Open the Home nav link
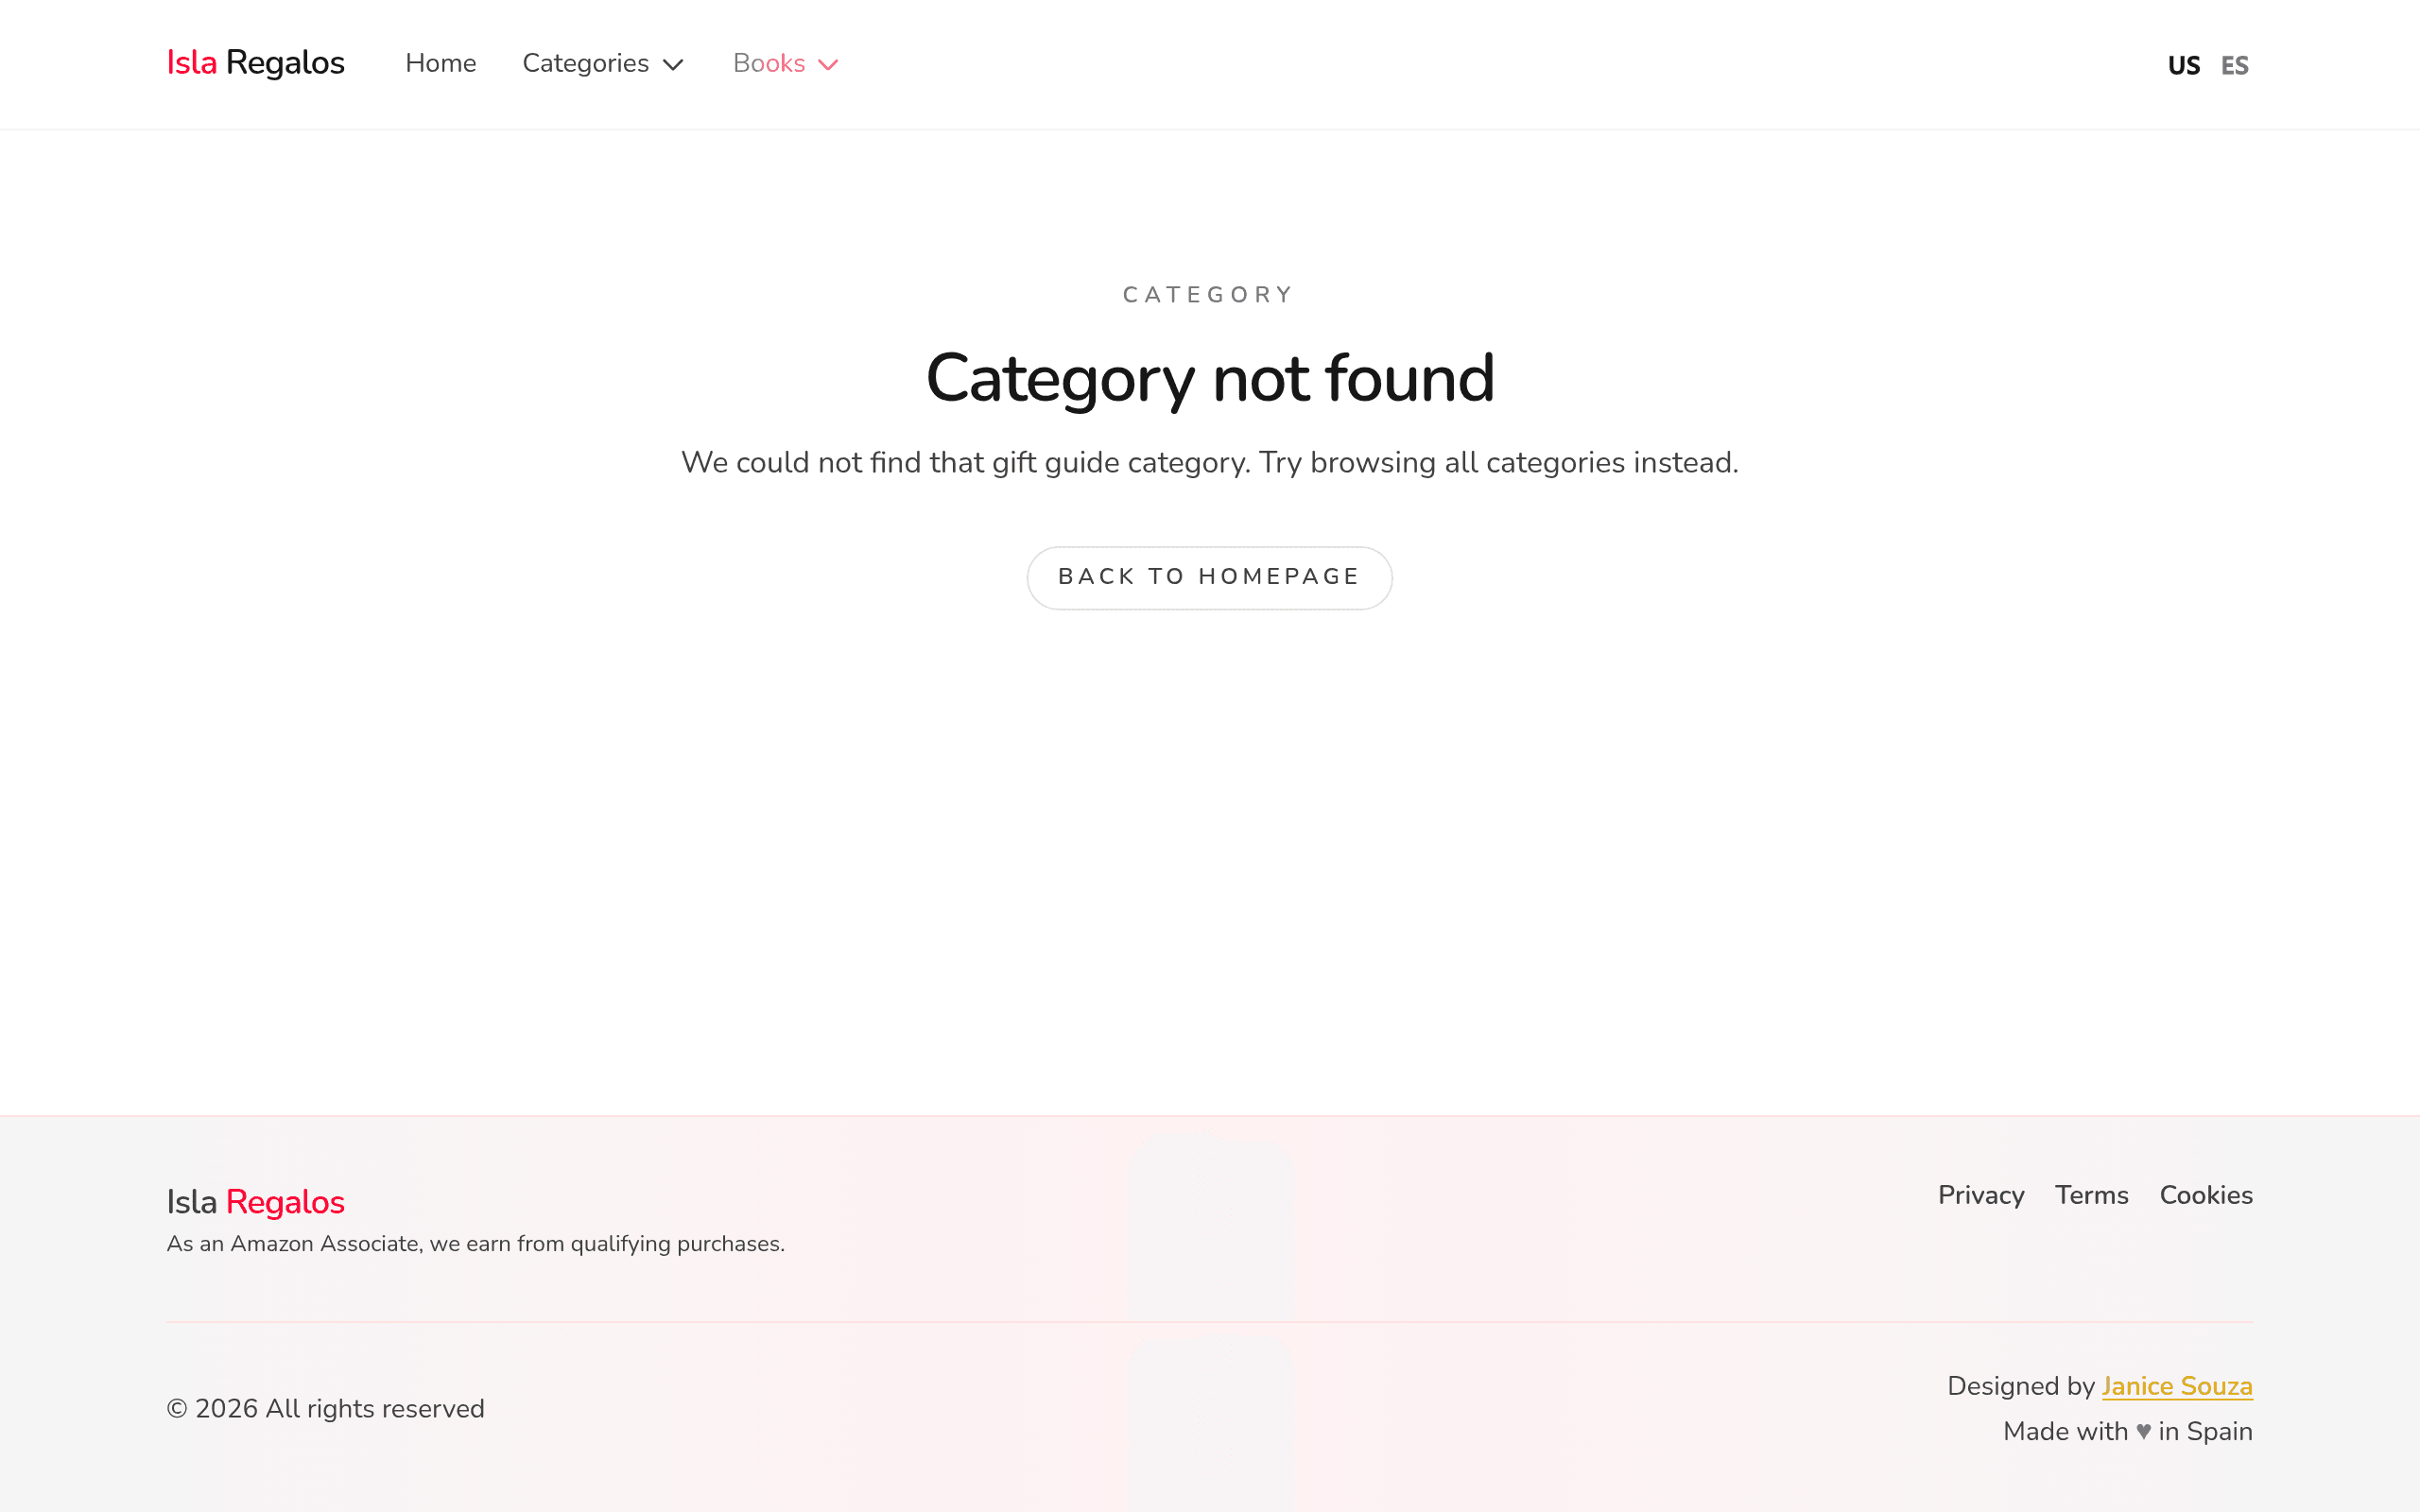The width and height of the screenshot is (2420, 1512). (440, 63)
